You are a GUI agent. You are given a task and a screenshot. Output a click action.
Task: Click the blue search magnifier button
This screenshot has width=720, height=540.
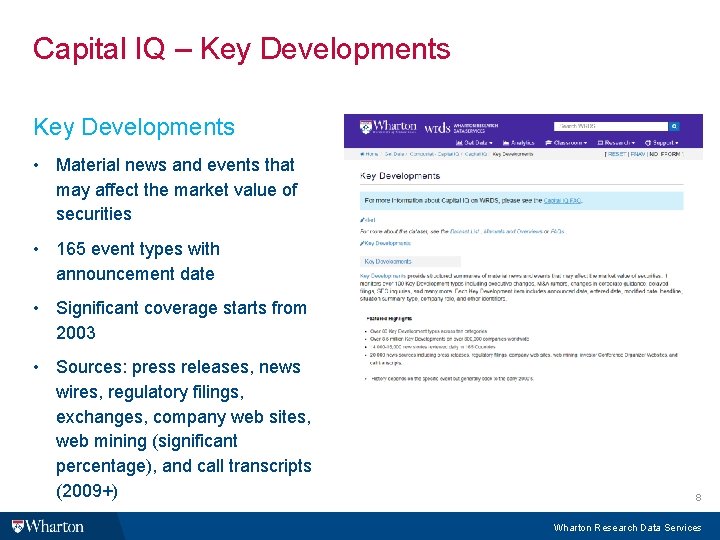pyautogui.click(x=674, y=126)
